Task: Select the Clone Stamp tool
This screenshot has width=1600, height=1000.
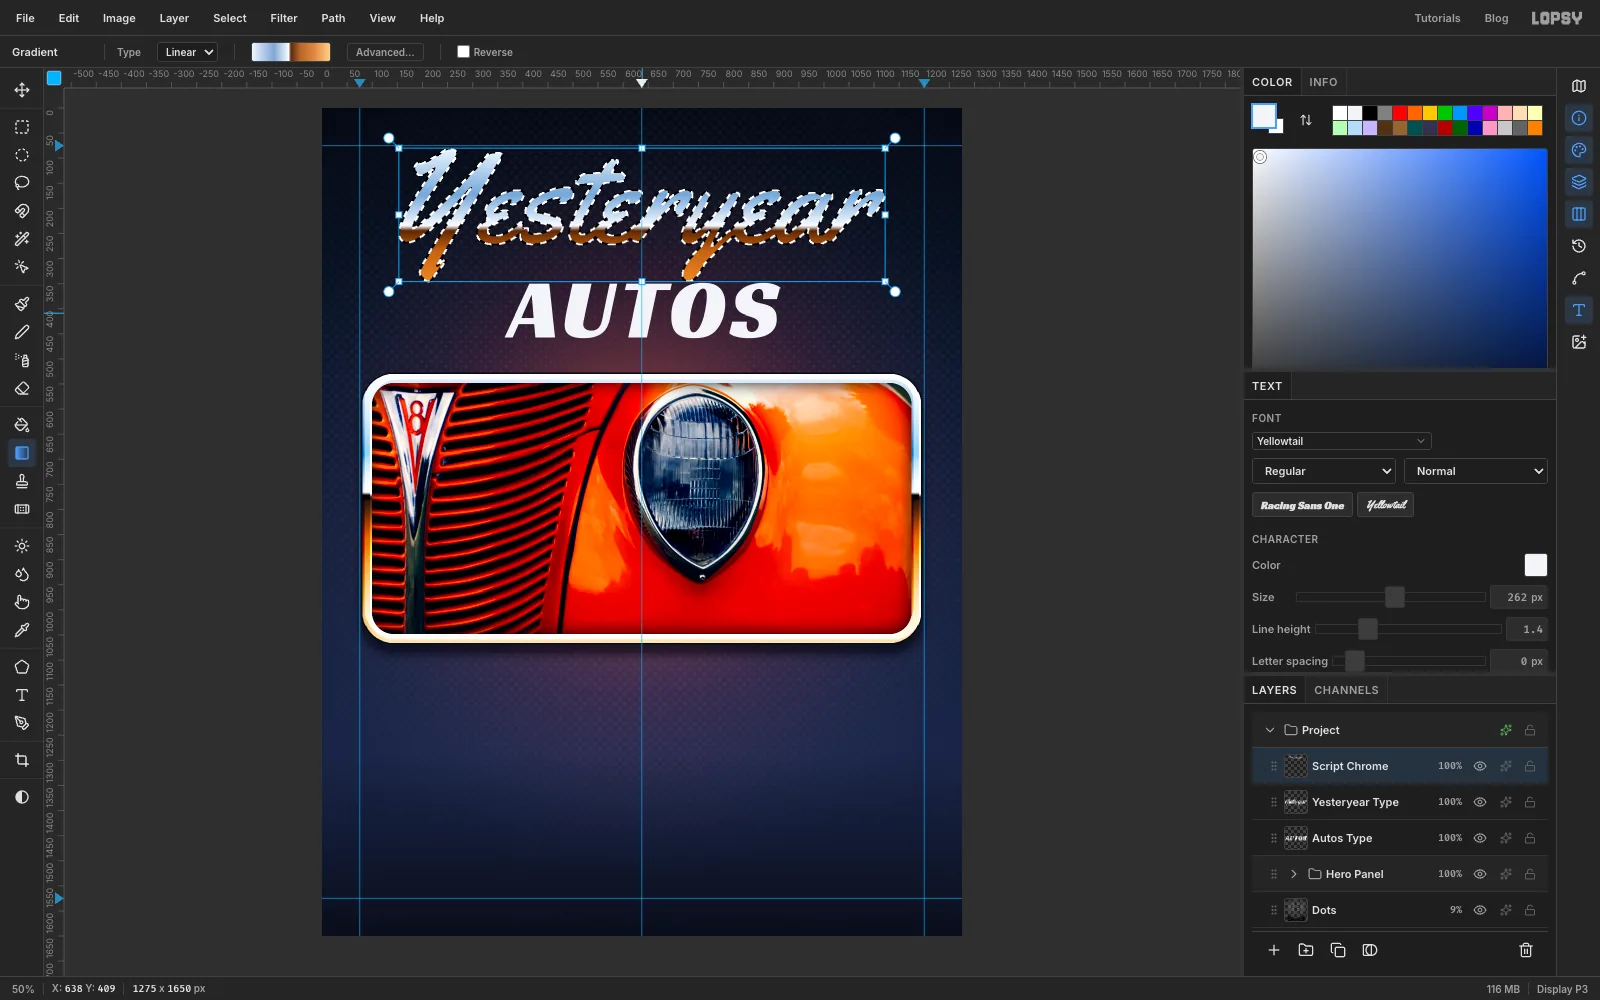Action: [x=22, y=481]
